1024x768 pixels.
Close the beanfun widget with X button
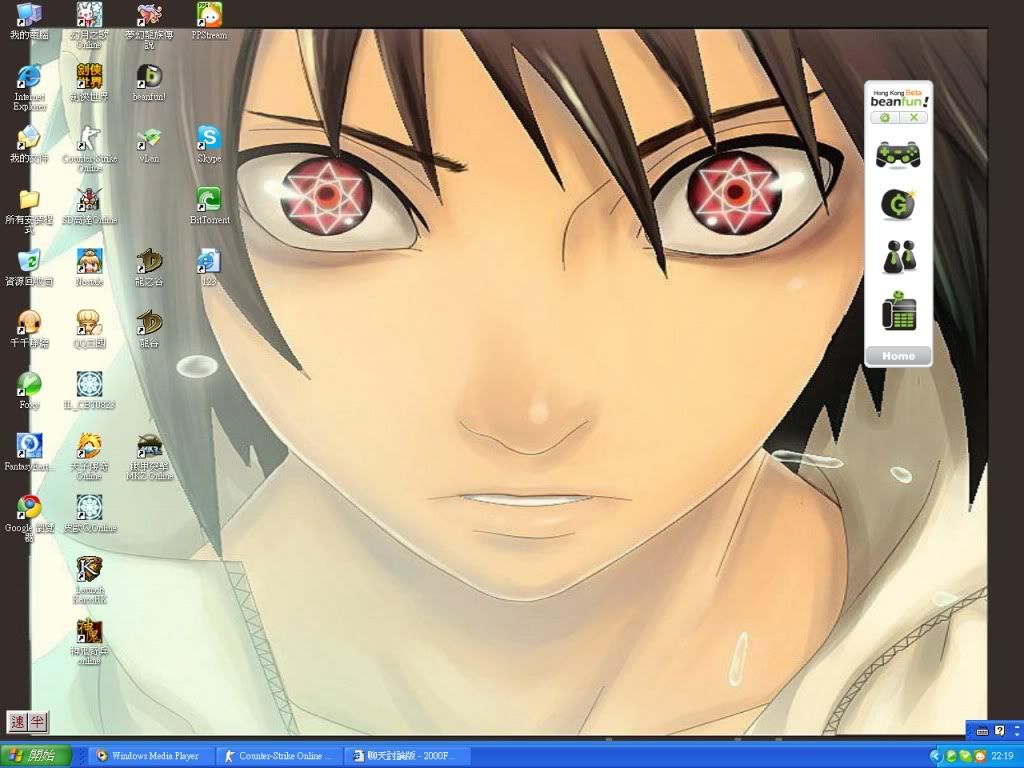pyautogui.click(x=913, y=118)
